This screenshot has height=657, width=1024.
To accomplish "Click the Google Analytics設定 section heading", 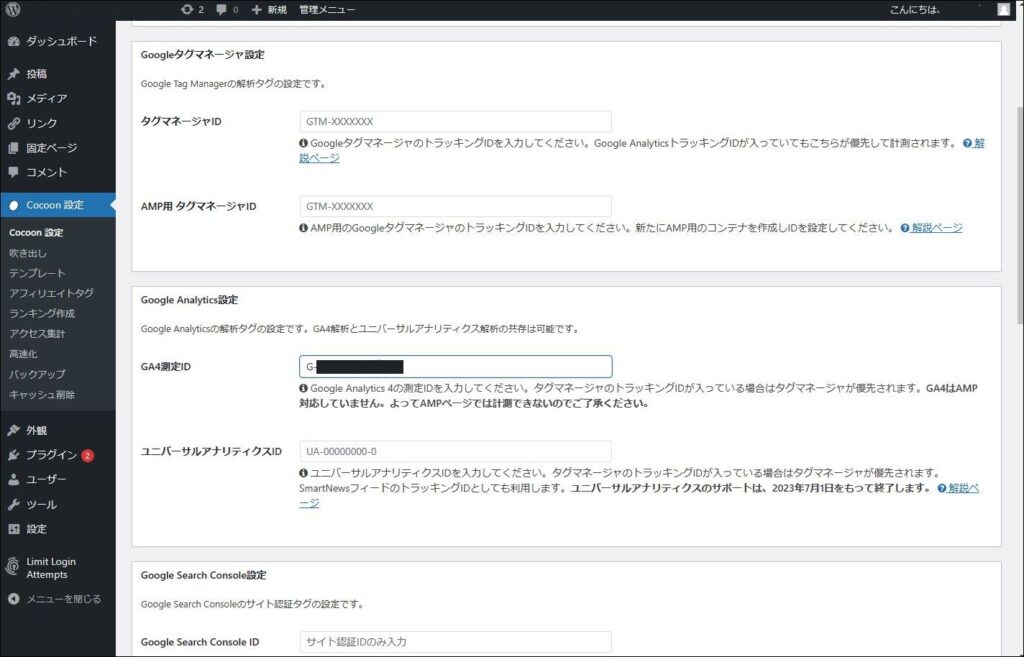I will tap(189, 300).
